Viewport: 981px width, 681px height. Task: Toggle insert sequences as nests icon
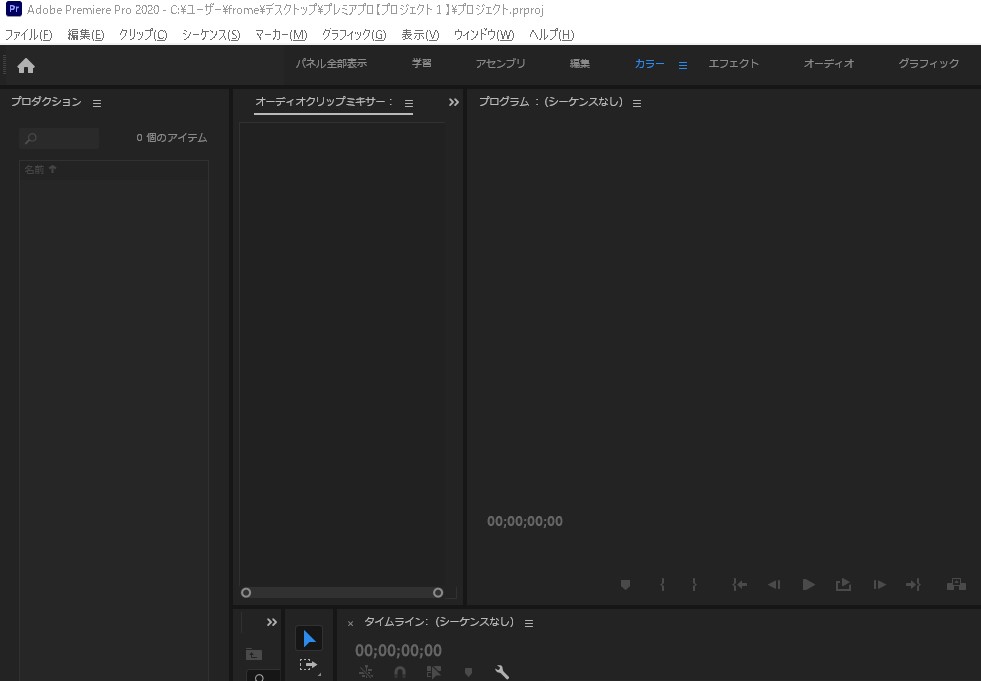click(x=366, y=672)
